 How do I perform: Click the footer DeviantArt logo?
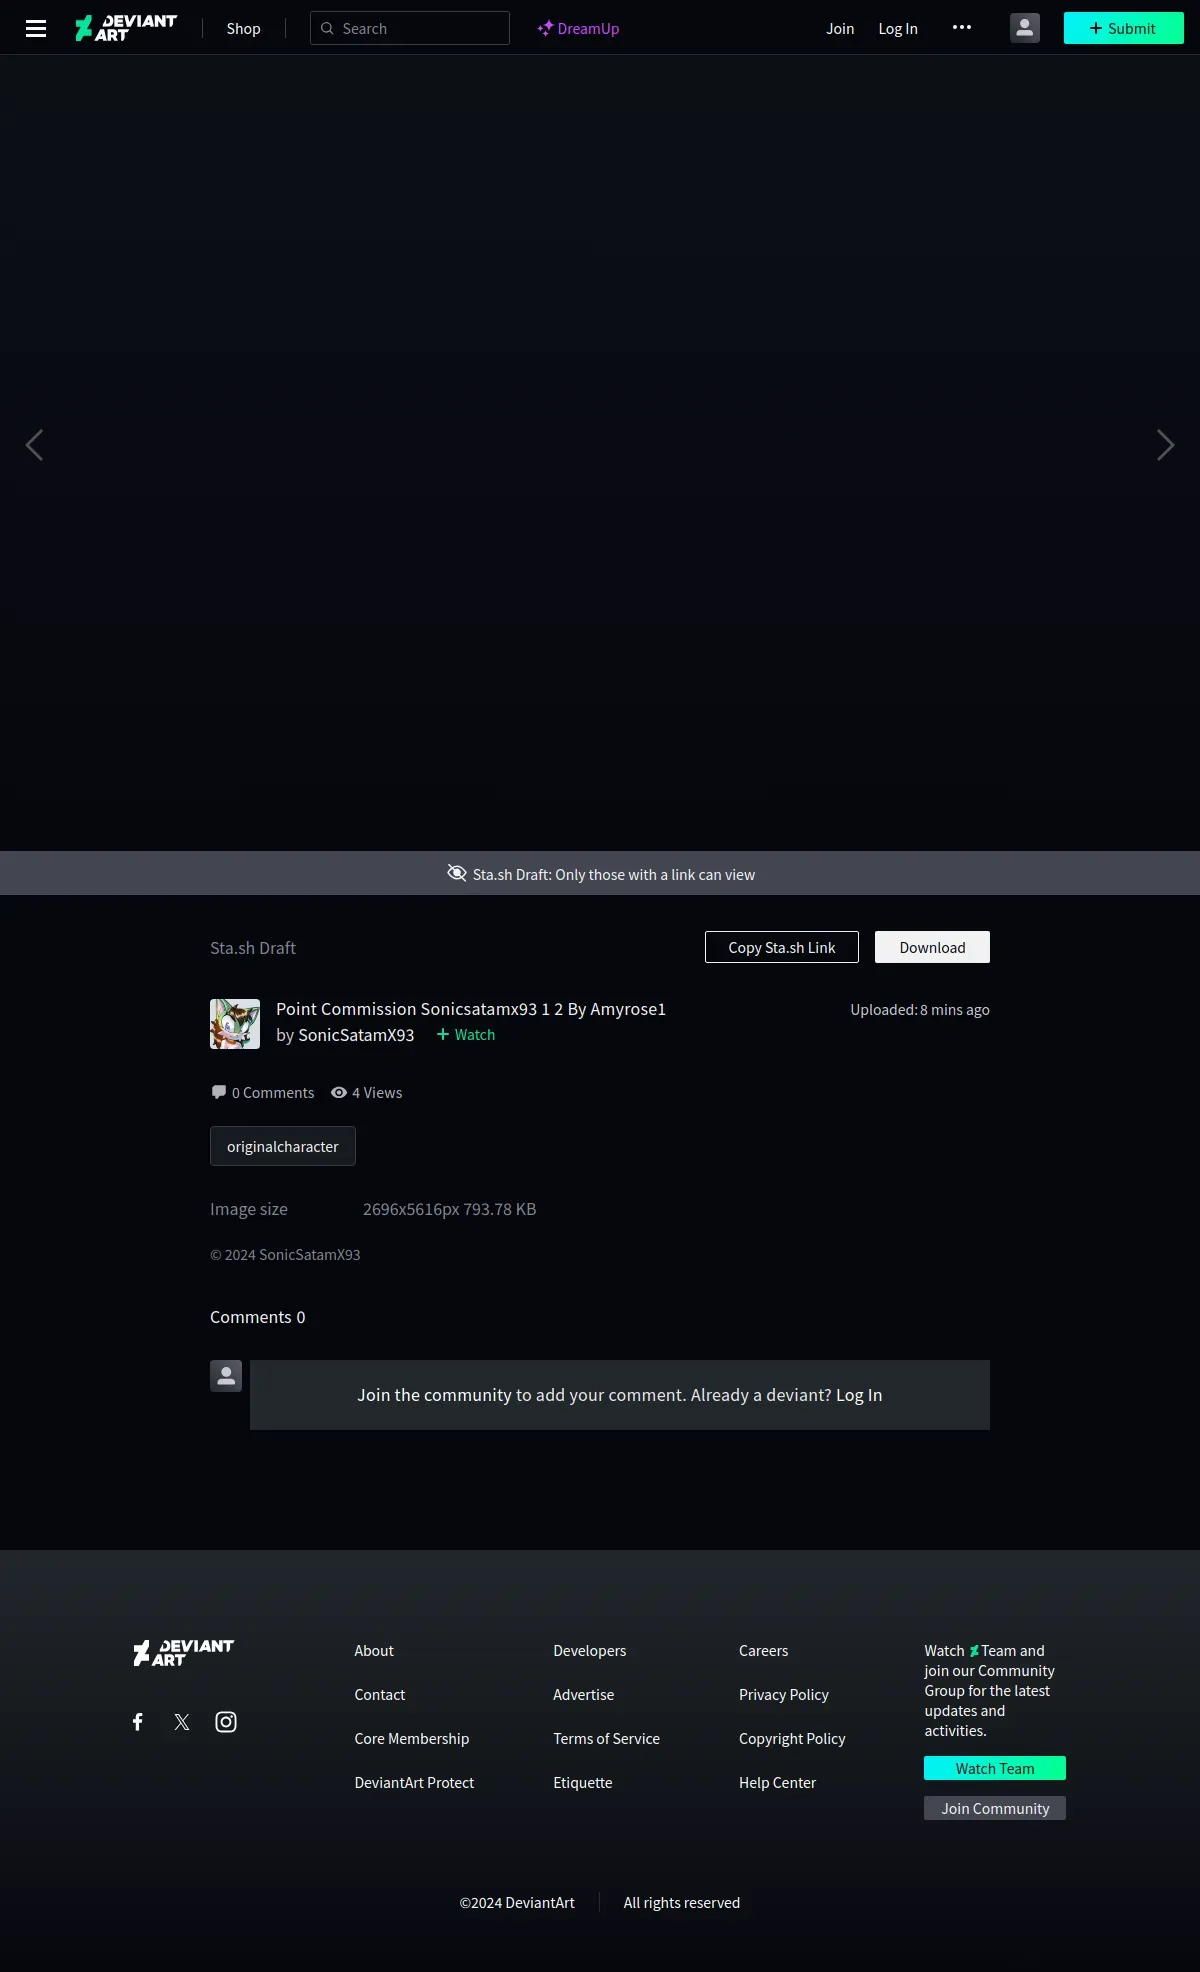point(184,1652)
